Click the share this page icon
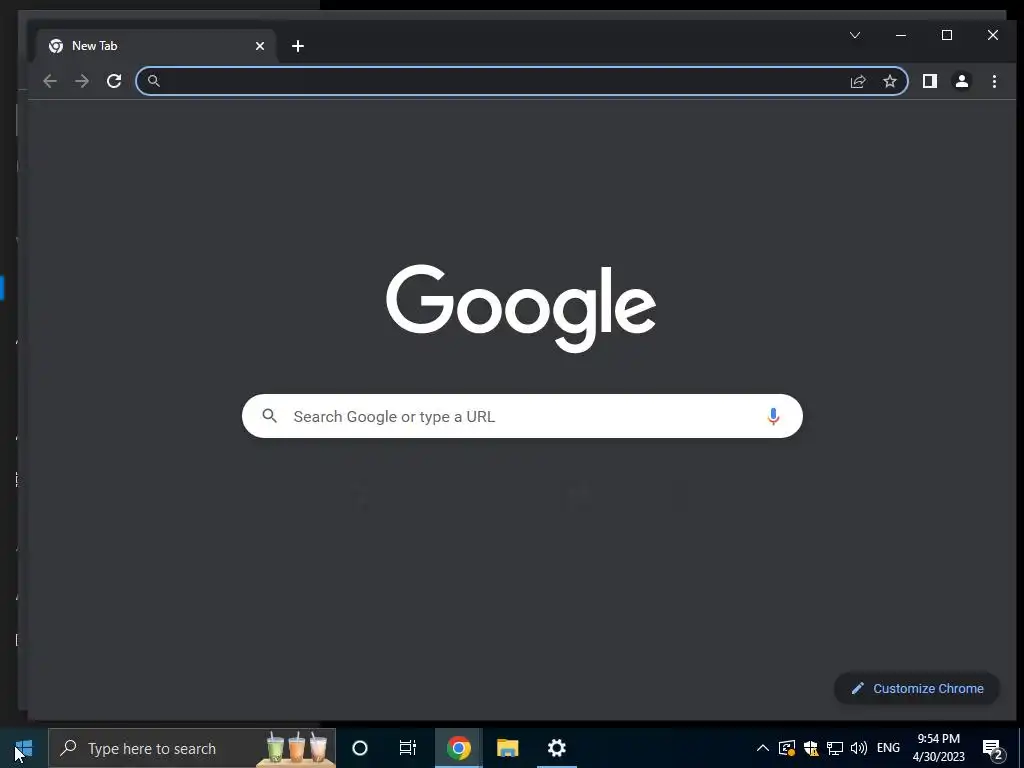1024x768 pixels. click(857, 81)
